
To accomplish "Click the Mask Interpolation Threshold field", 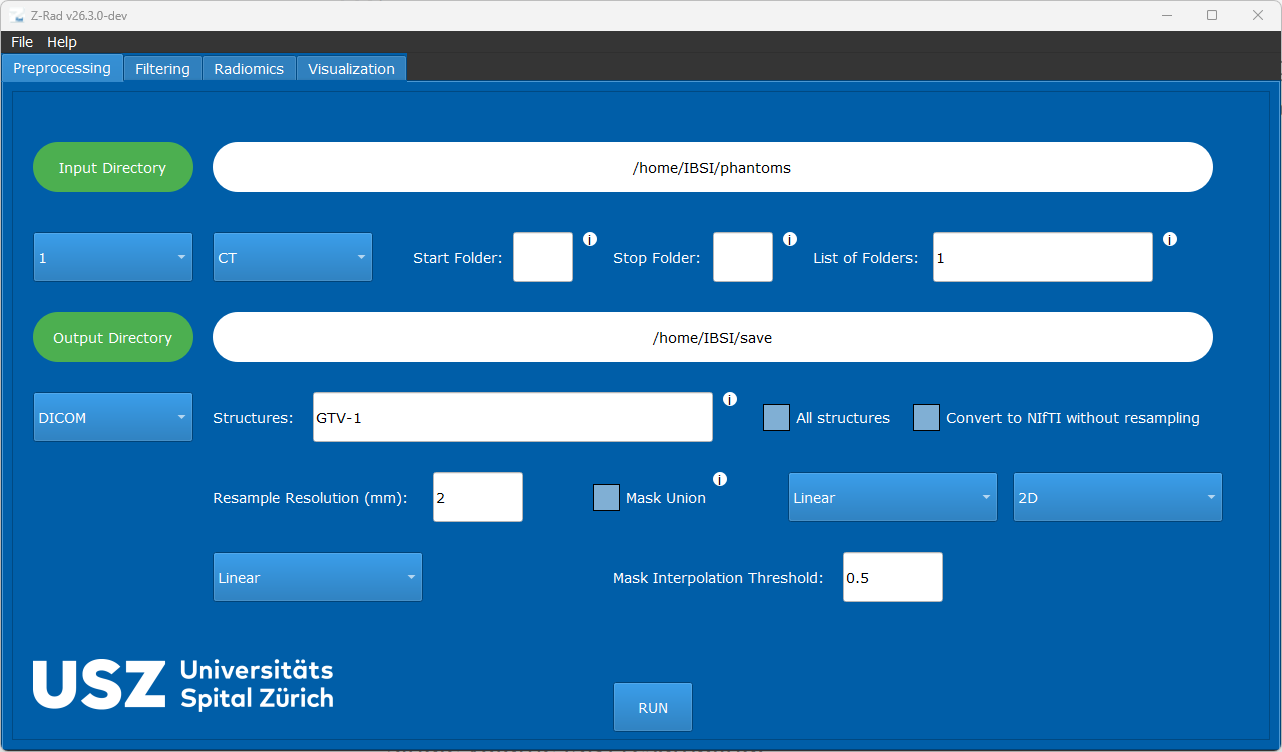I will coord(893,577).
